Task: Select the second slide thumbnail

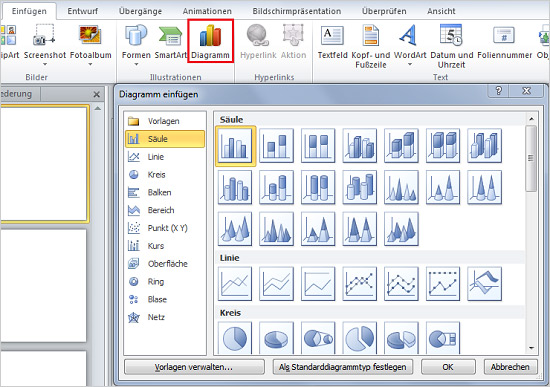Action: [43, 286]
